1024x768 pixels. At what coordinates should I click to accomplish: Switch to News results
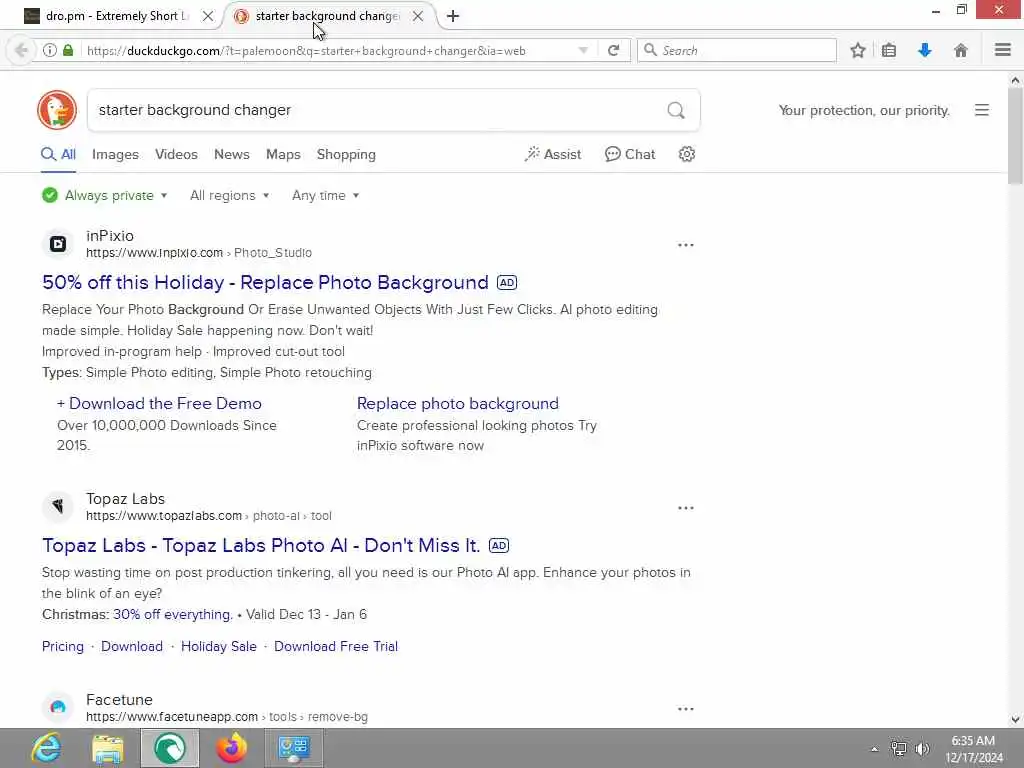[232, 154]
